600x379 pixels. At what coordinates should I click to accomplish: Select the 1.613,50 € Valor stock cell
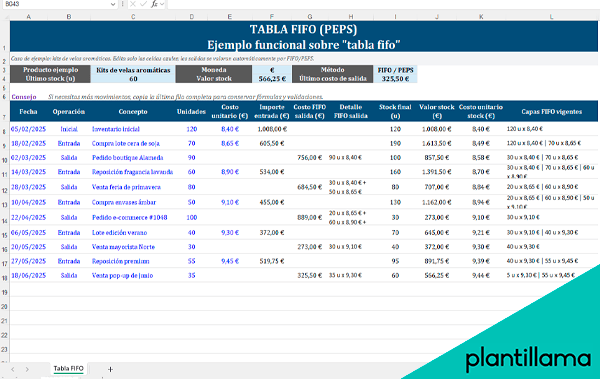437,144
